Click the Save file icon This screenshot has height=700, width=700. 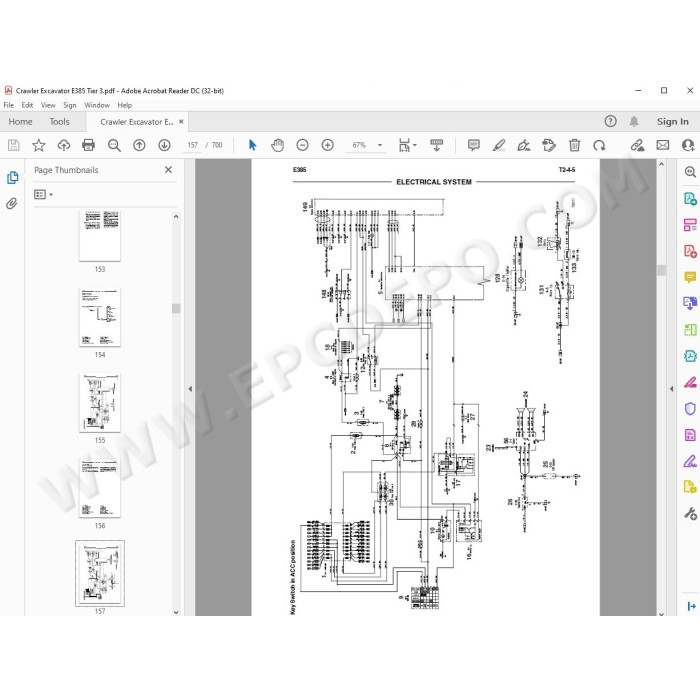click(x=13, y=145)
